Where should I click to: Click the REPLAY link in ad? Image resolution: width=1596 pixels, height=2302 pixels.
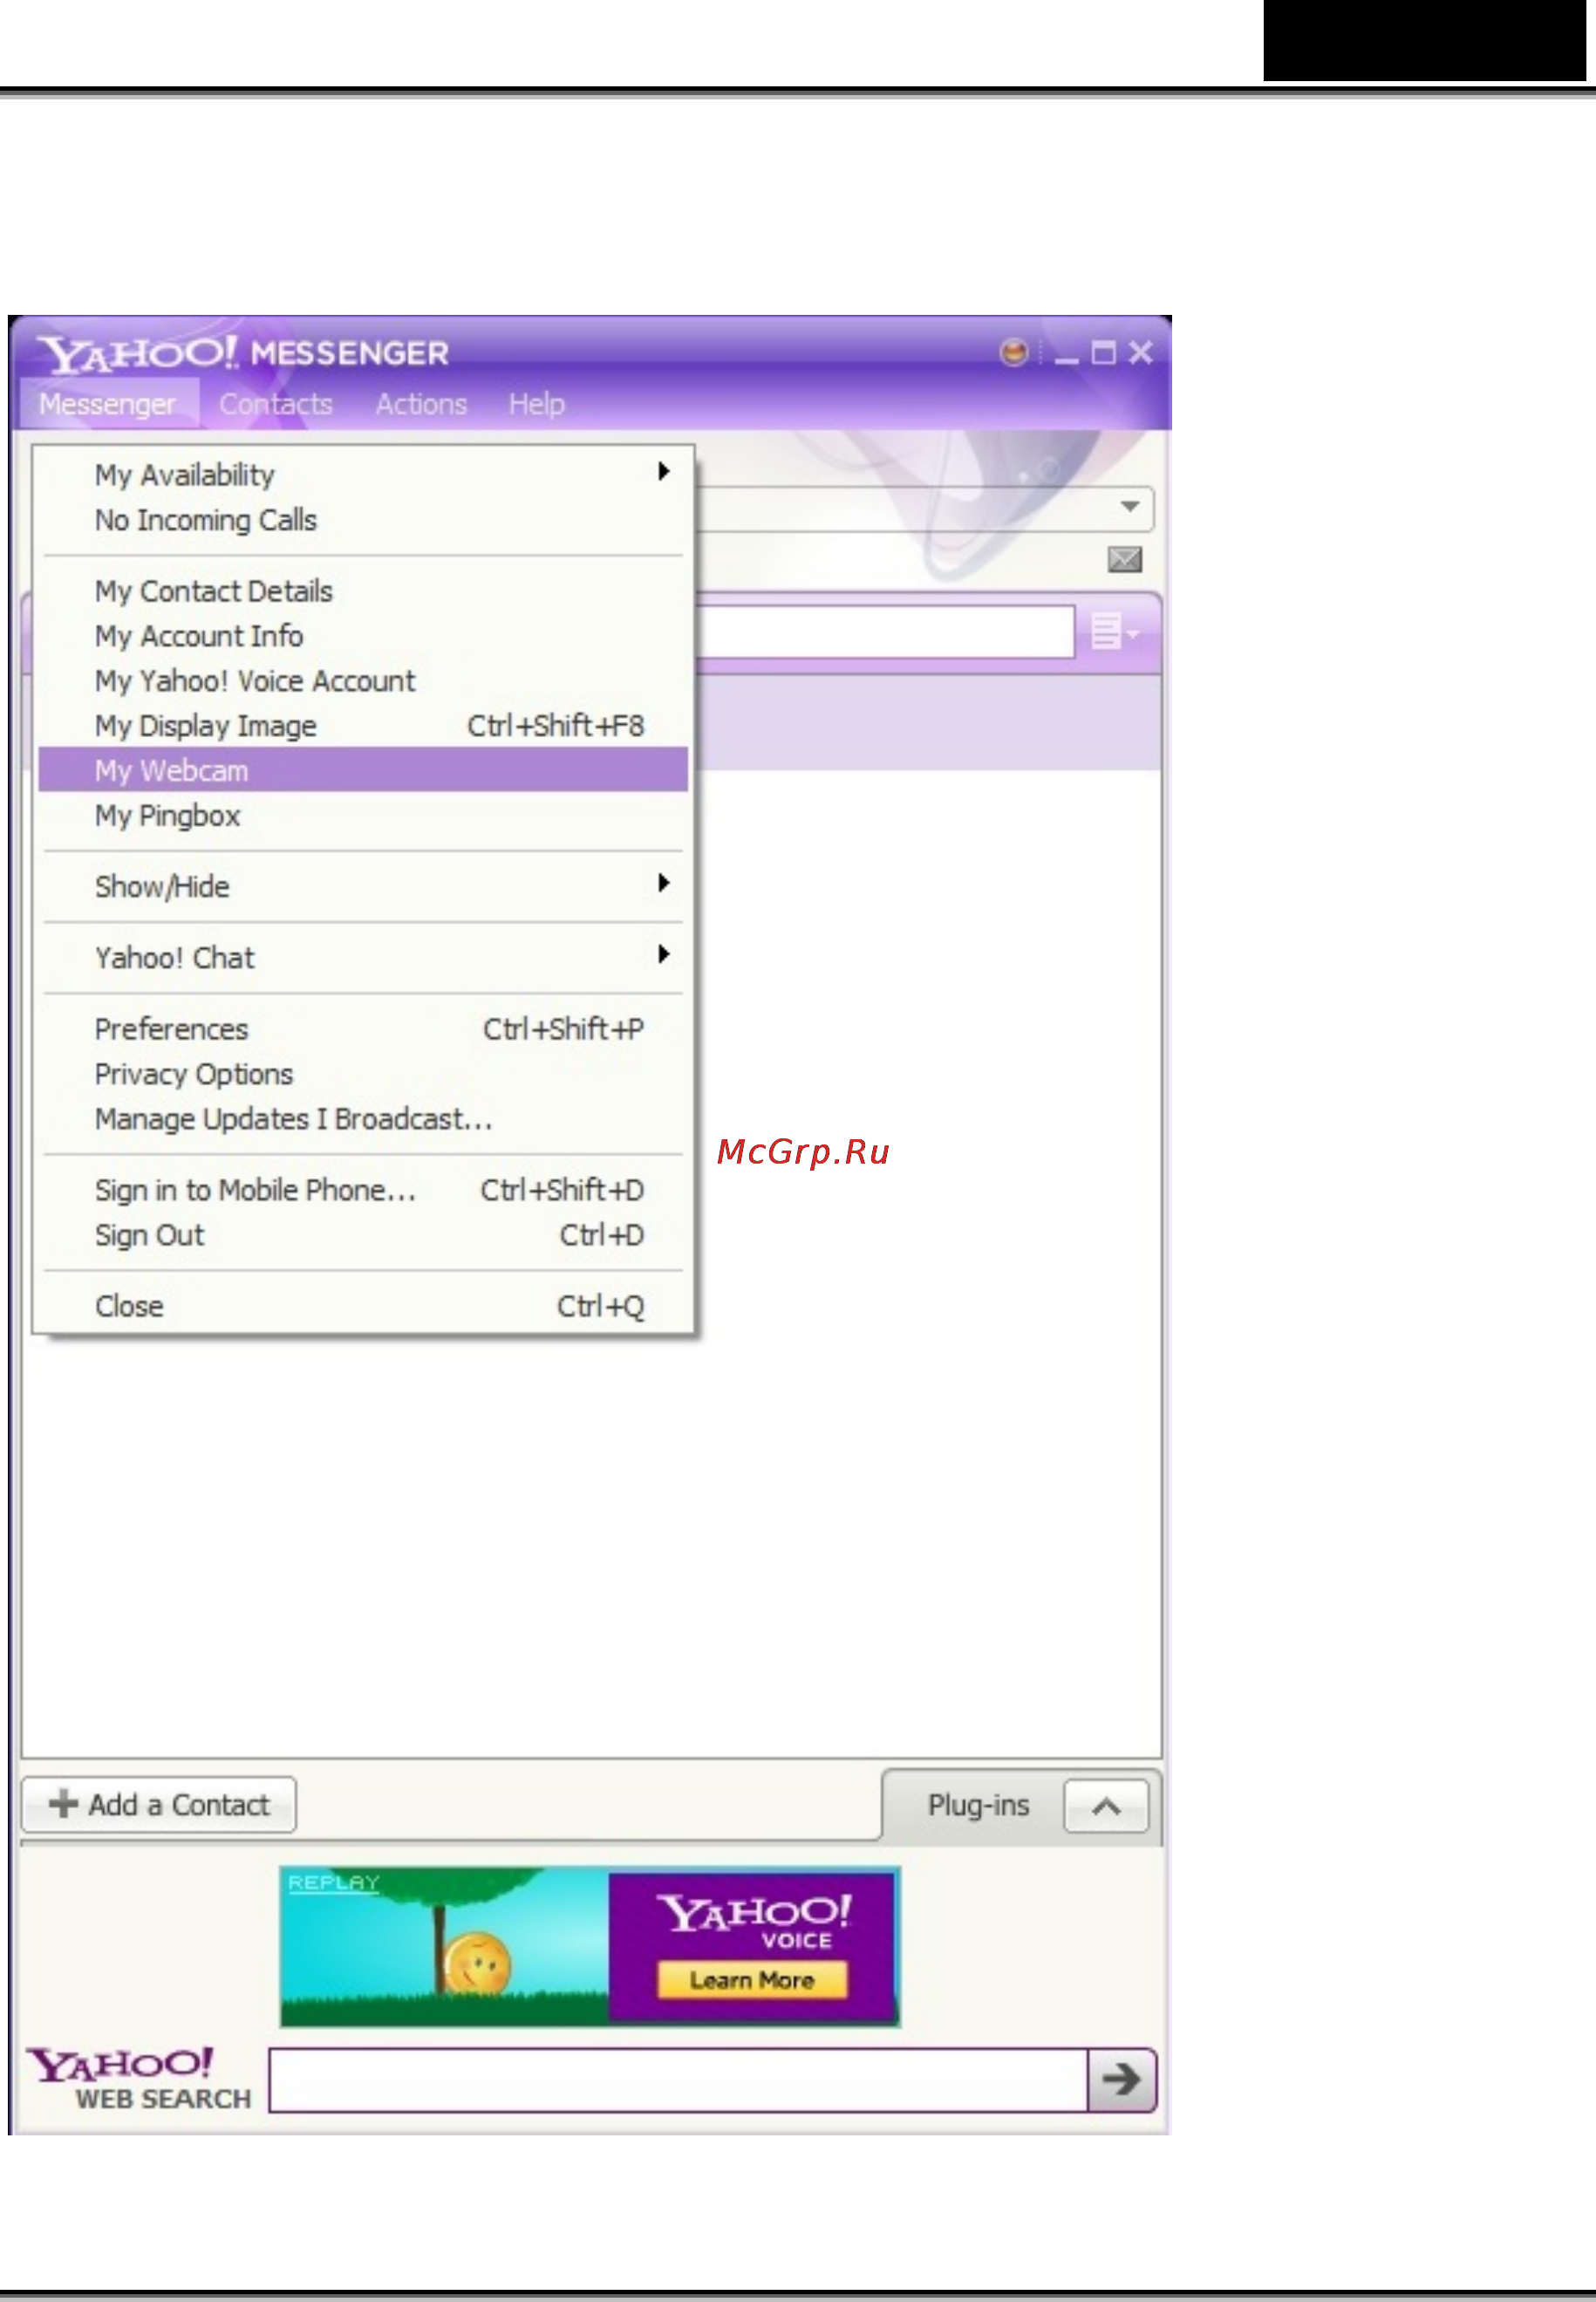(334, 1883)
